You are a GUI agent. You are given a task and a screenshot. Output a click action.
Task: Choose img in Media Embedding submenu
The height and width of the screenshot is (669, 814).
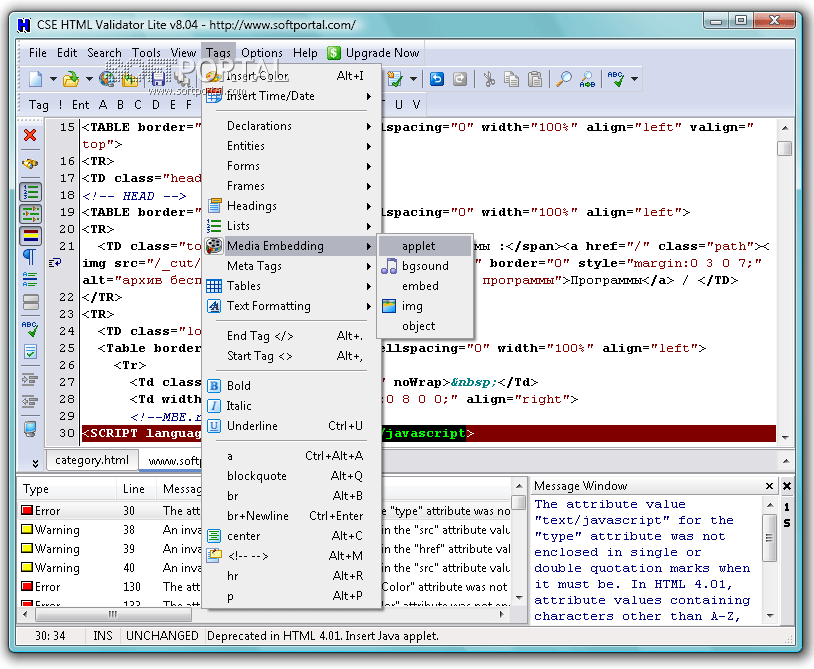(425, 306)
